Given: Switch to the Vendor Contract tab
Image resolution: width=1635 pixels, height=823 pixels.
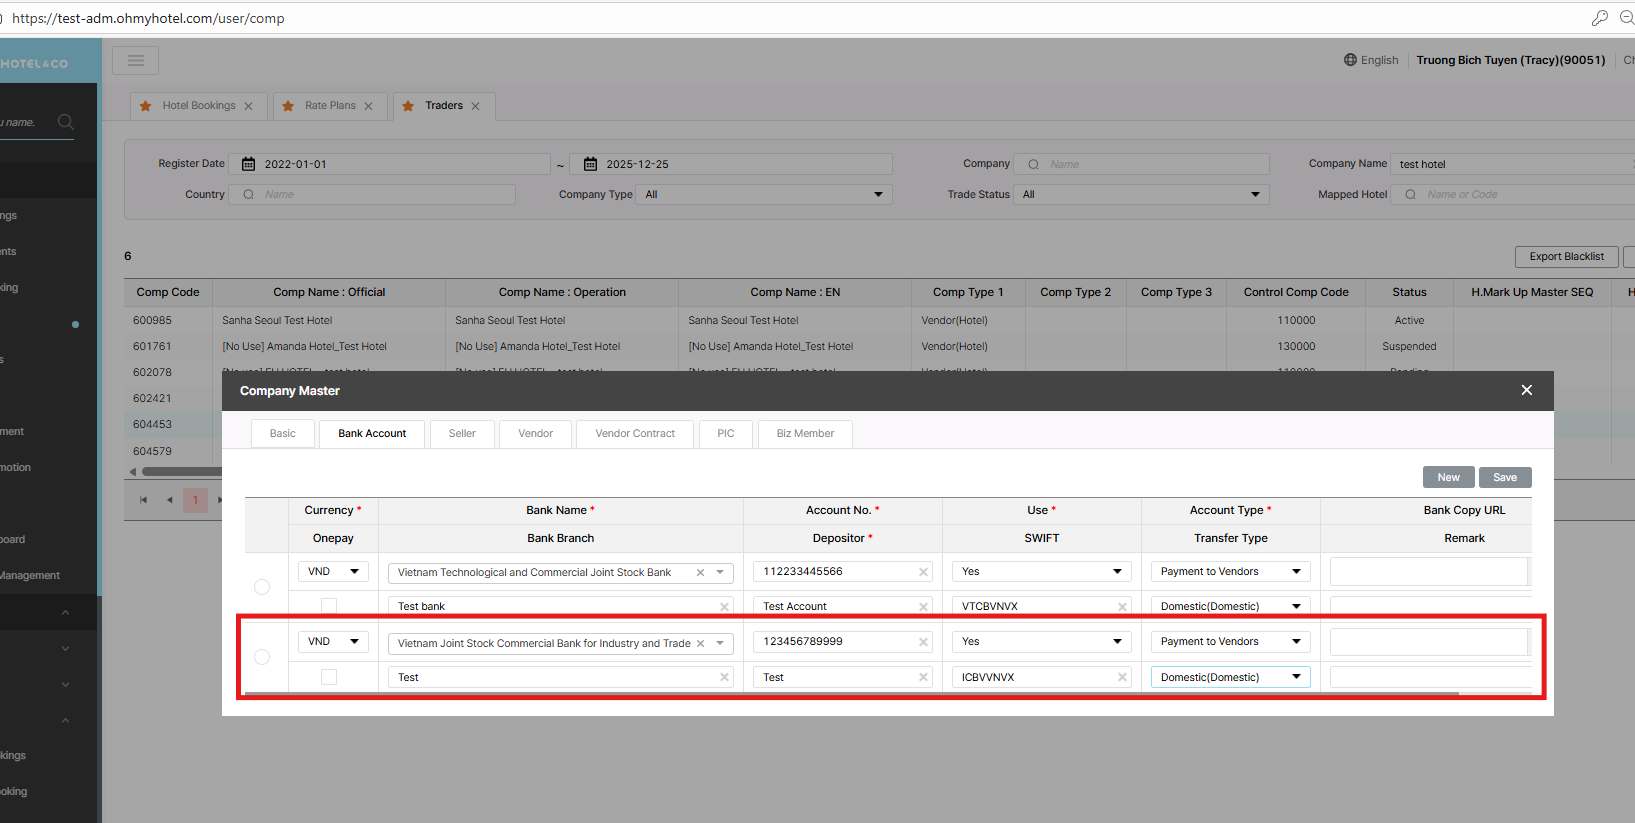Looking at the screenshot, I should [635, 434].
